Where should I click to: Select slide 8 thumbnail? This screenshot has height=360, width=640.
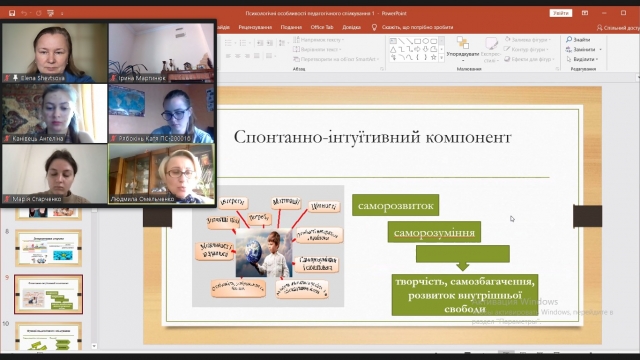coord(48,248)
